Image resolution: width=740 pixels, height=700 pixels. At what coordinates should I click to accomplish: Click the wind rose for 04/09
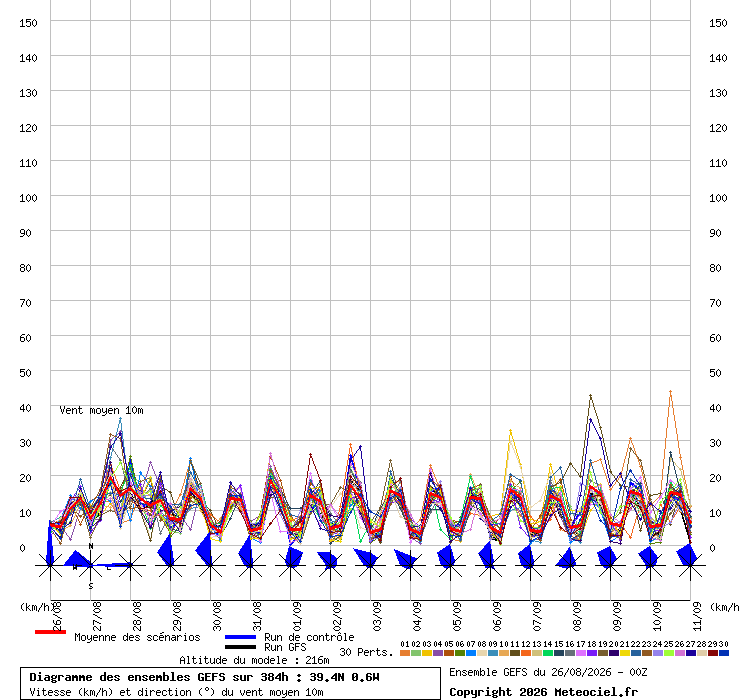click(x=411, y=565)
